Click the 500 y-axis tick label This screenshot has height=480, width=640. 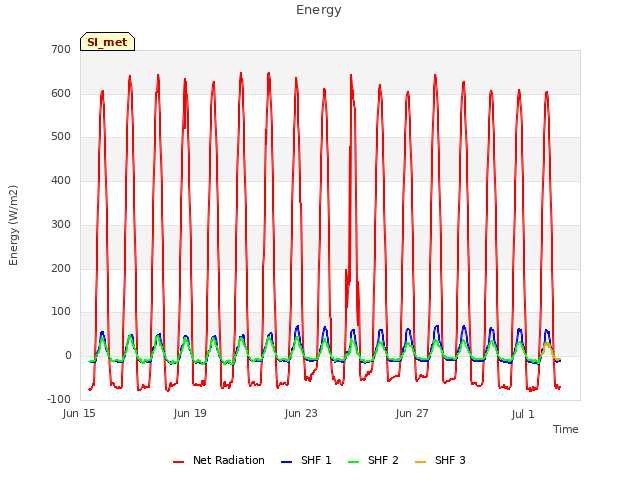pyautogui.click(x=61, y=137)
